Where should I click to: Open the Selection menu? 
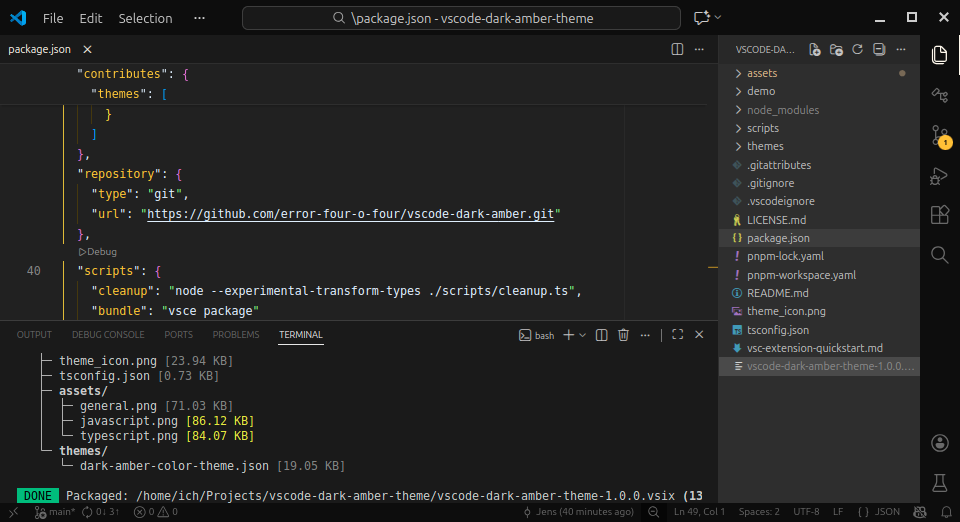[x=145, y=18]
